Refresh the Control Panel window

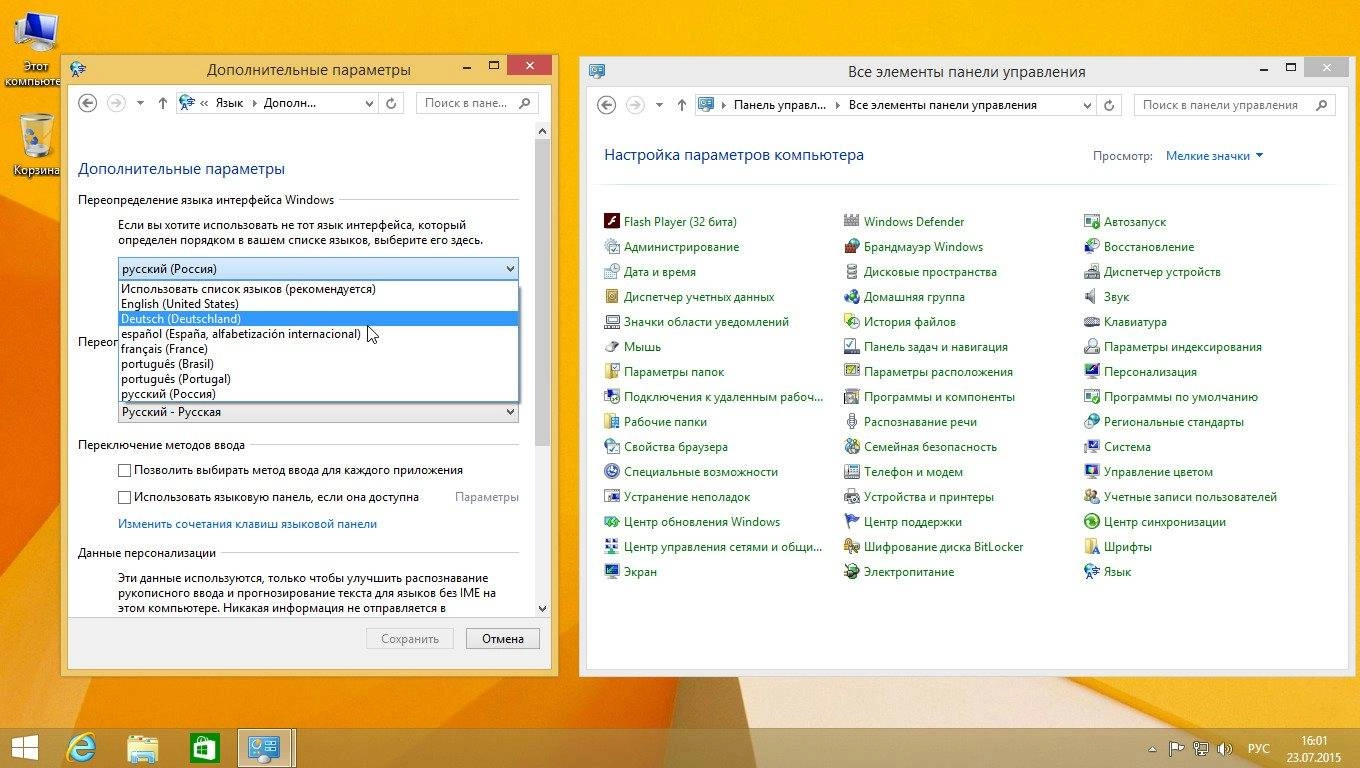click(1109, 105)
